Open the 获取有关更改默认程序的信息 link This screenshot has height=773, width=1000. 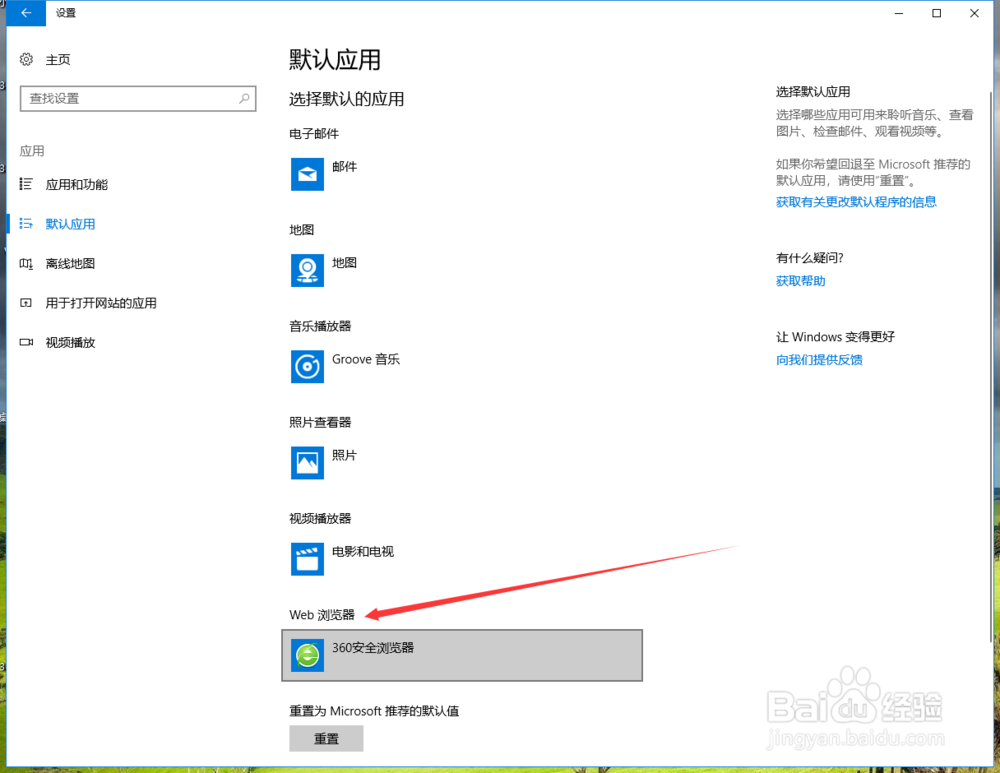[x=857, y=201]
